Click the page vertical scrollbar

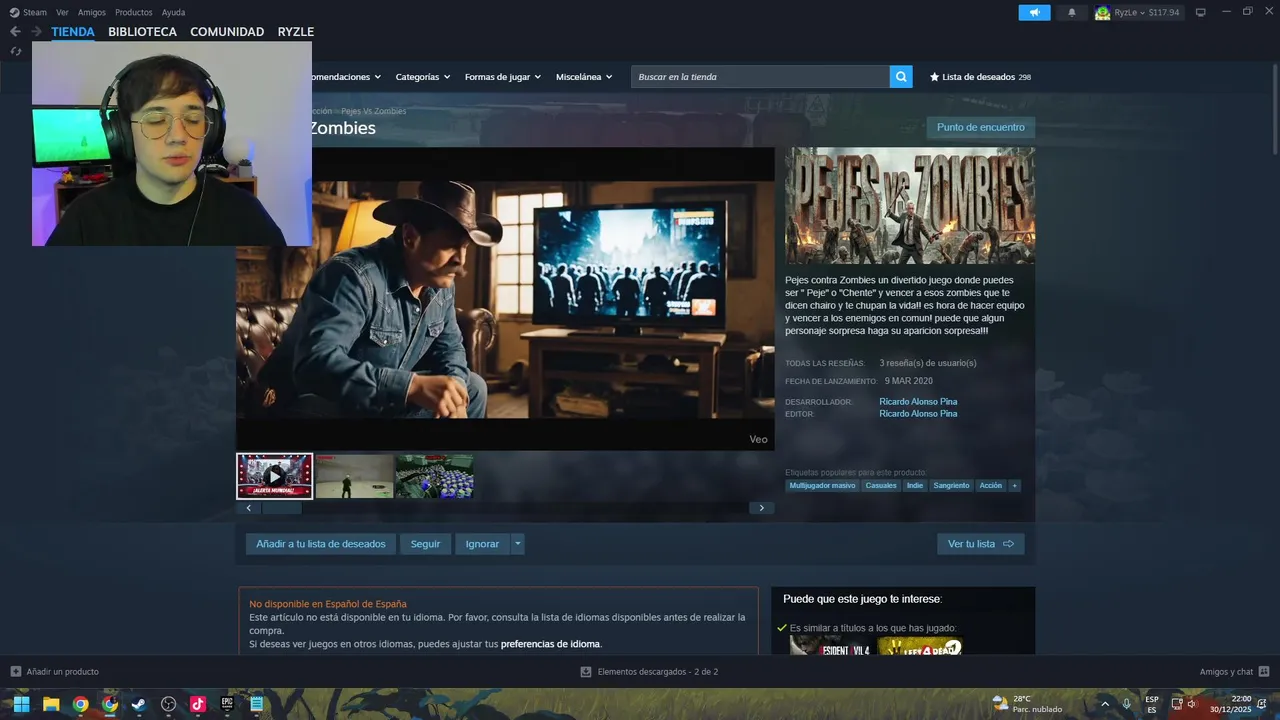click(x=1274, y=110)
